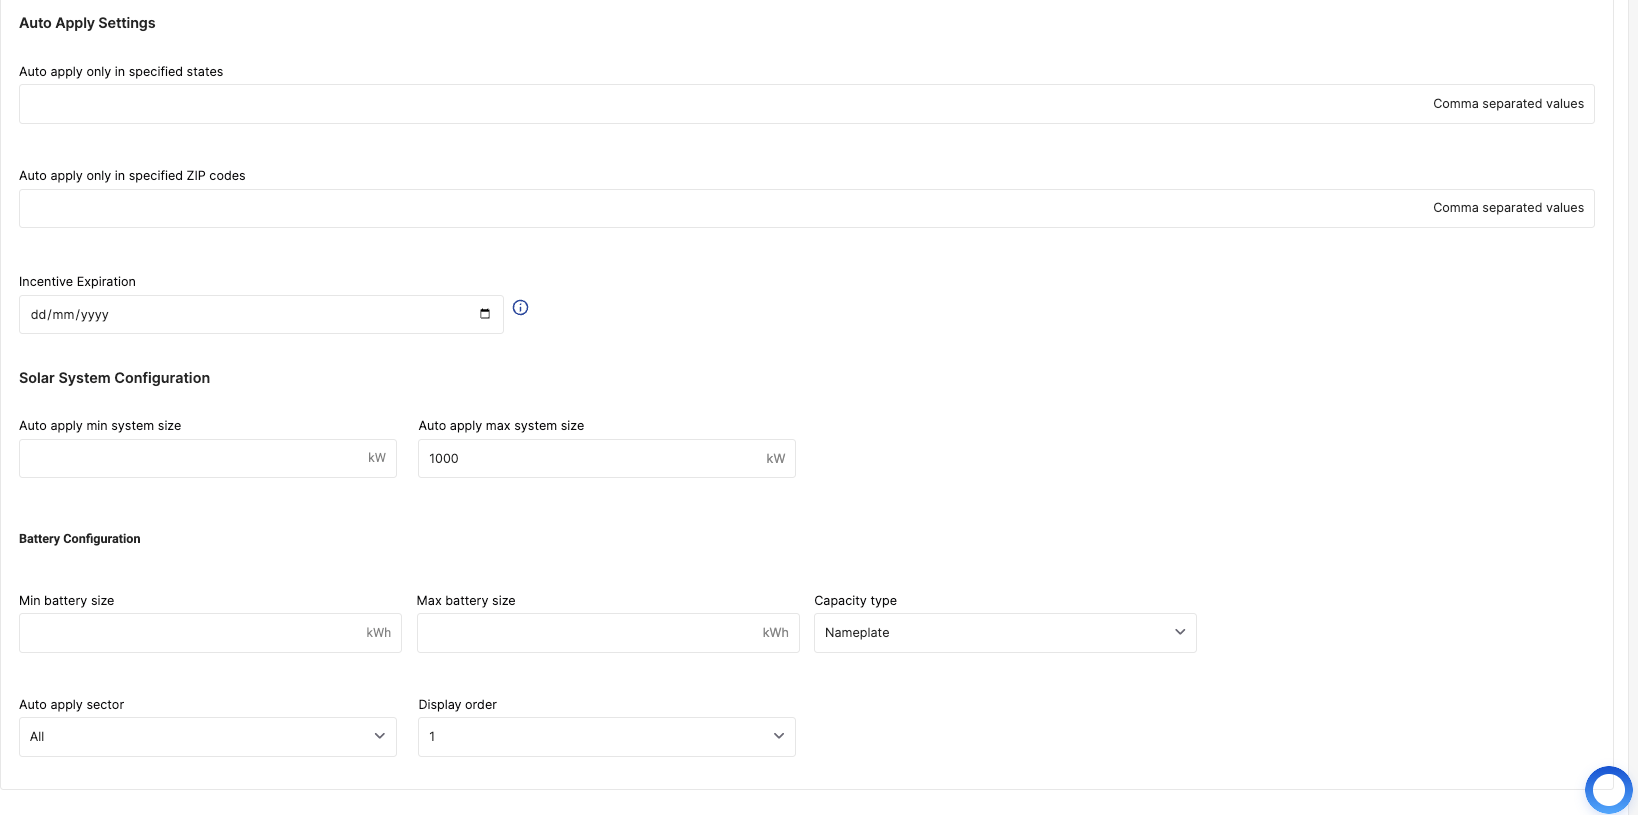Click the Incentive Expiration label

tap(77, 282)
